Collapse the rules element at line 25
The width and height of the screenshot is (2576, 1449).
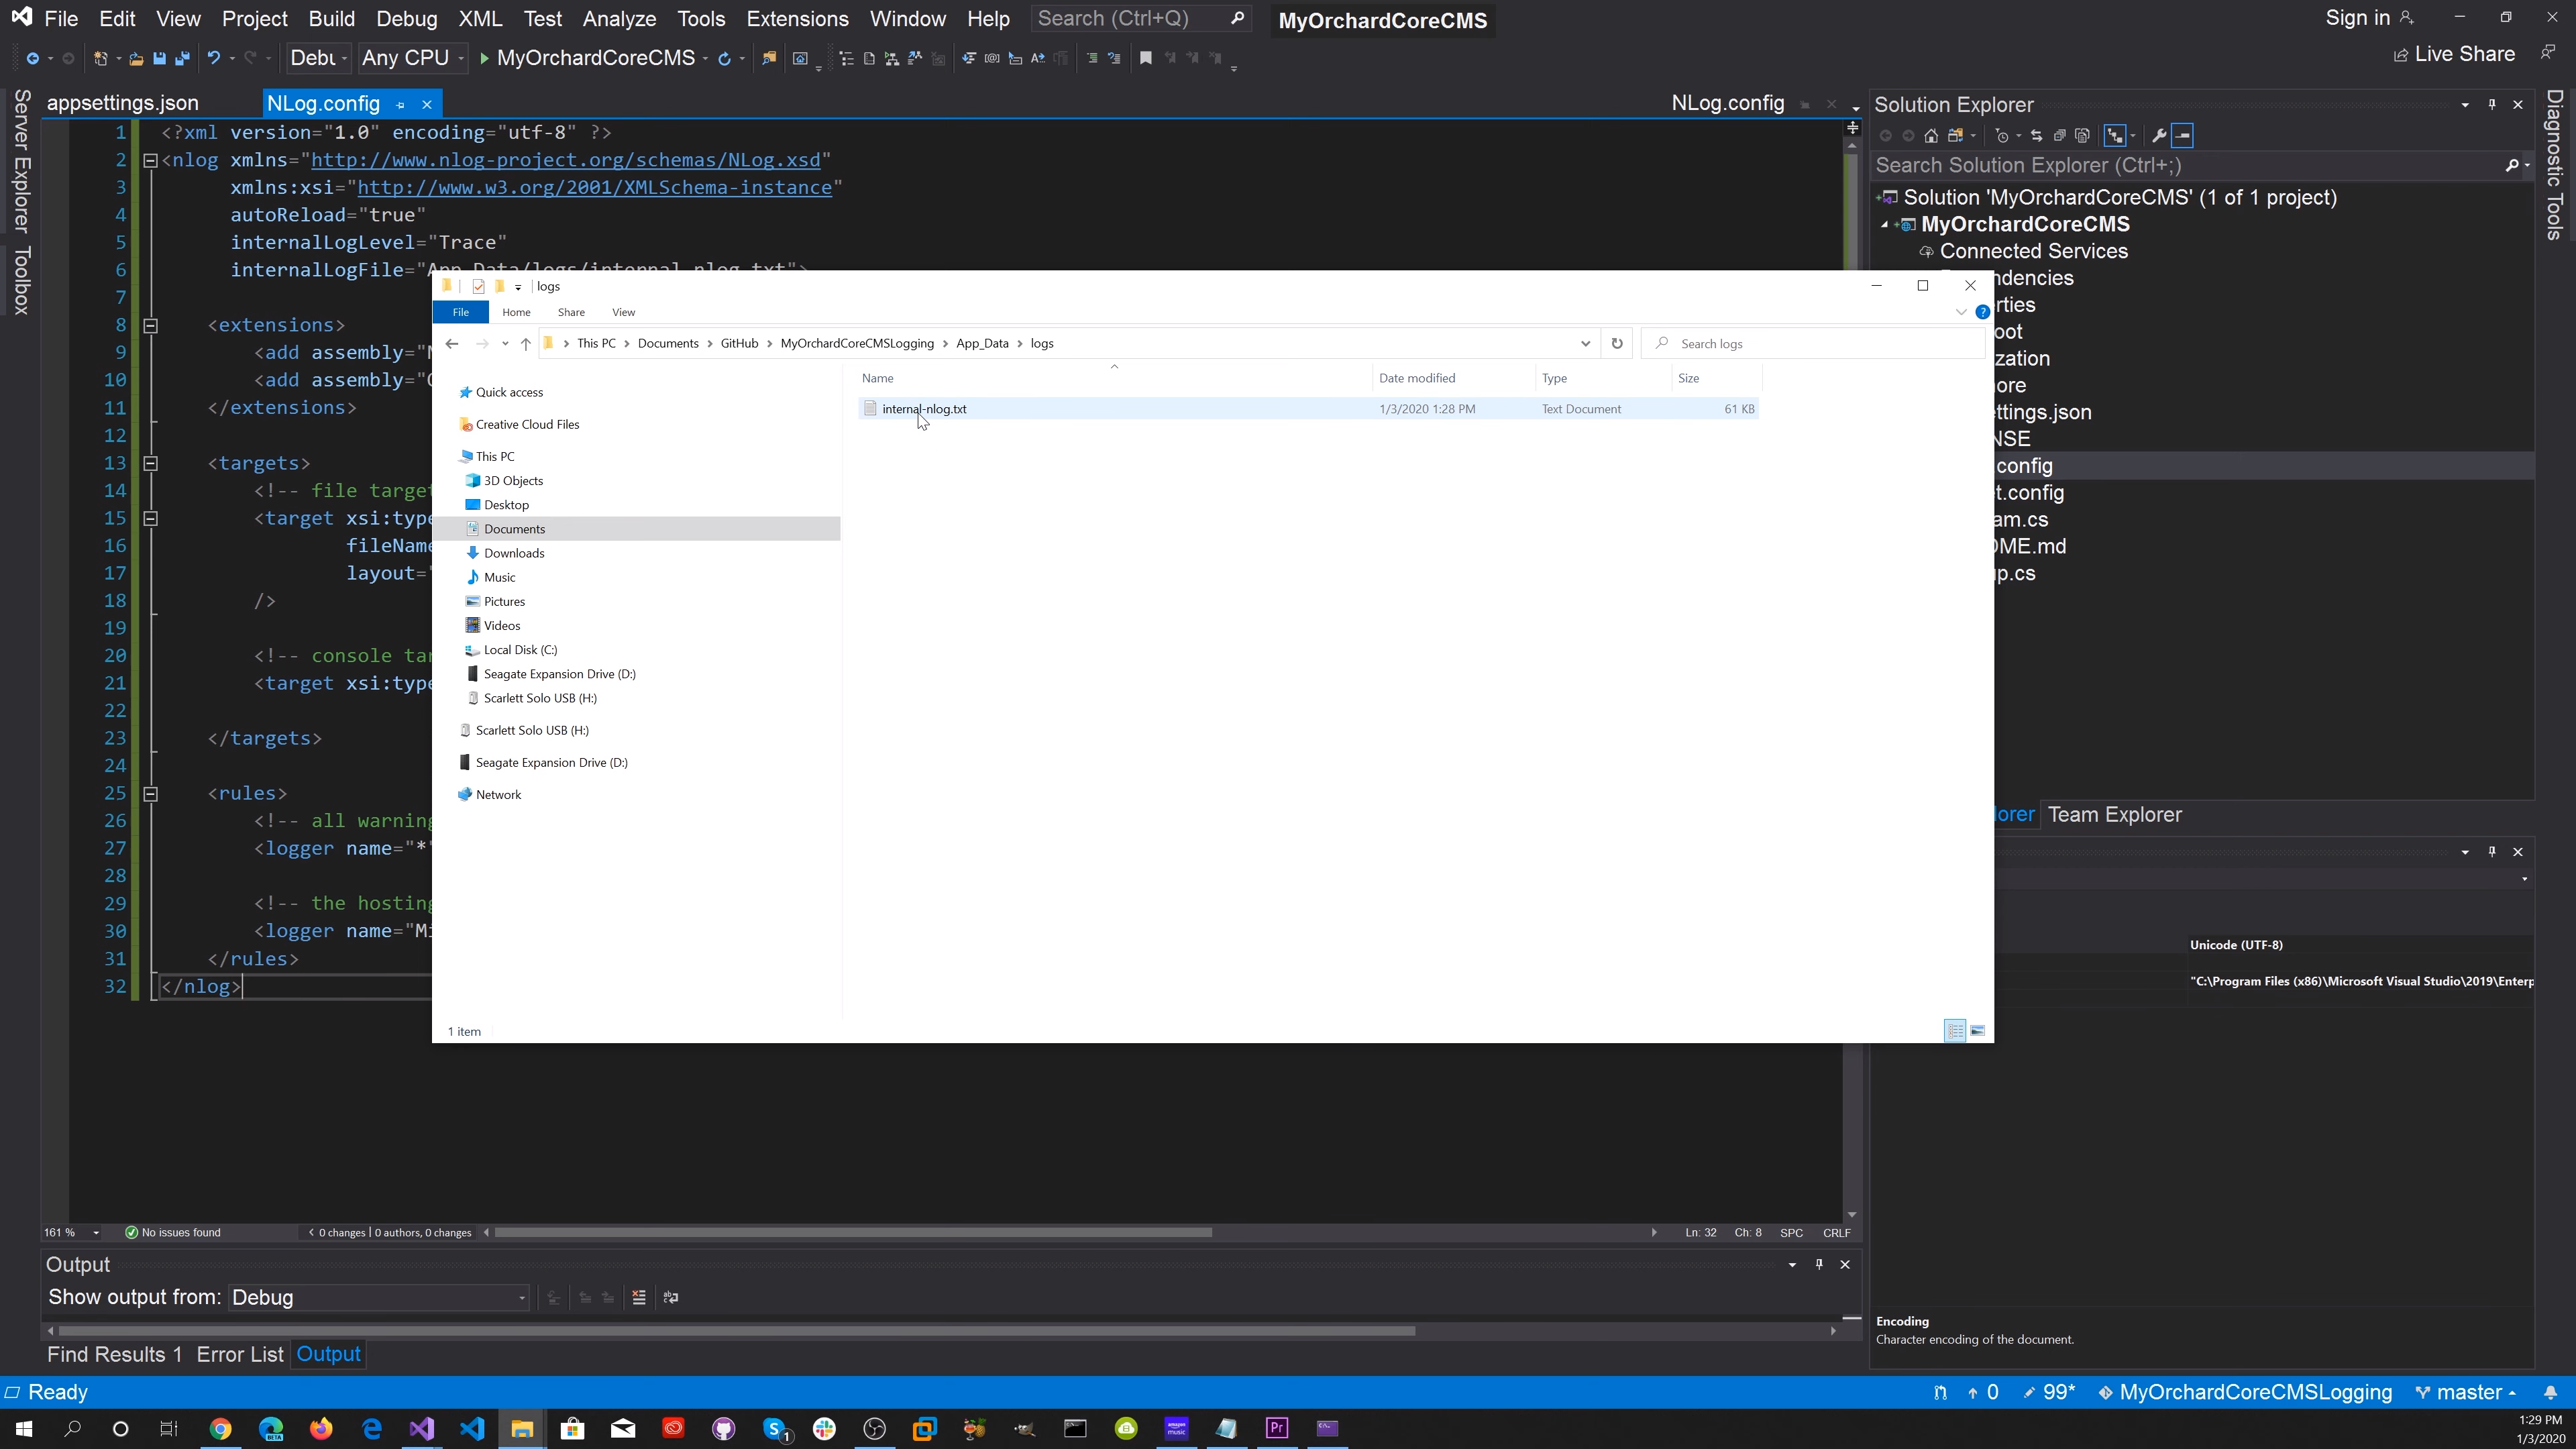tap(150, 793)
